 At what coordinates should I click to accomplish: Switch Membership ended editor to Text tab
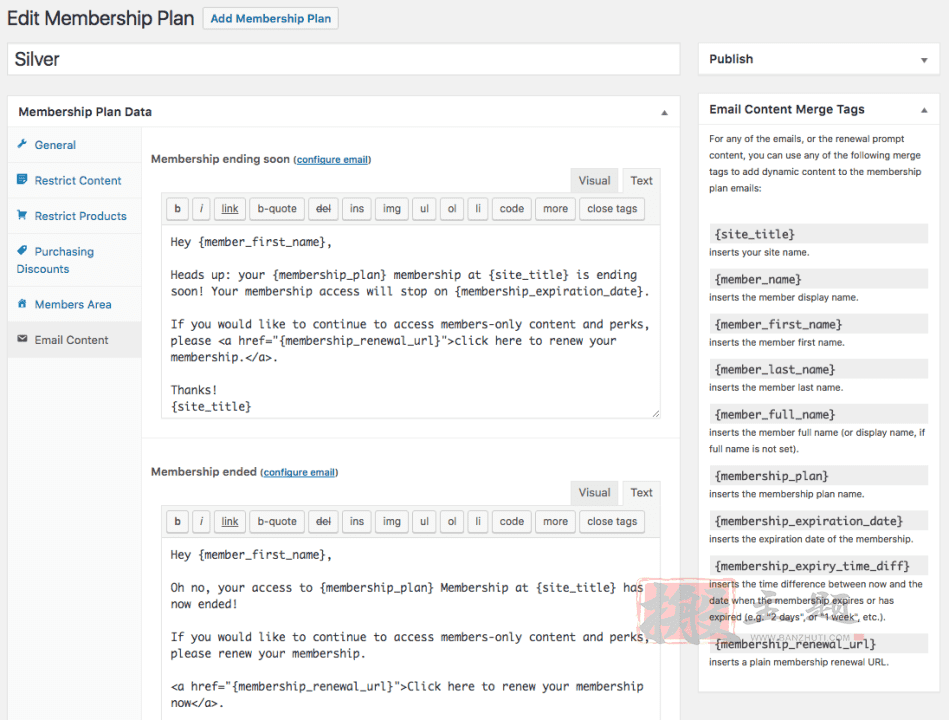[x=642, y=493]
